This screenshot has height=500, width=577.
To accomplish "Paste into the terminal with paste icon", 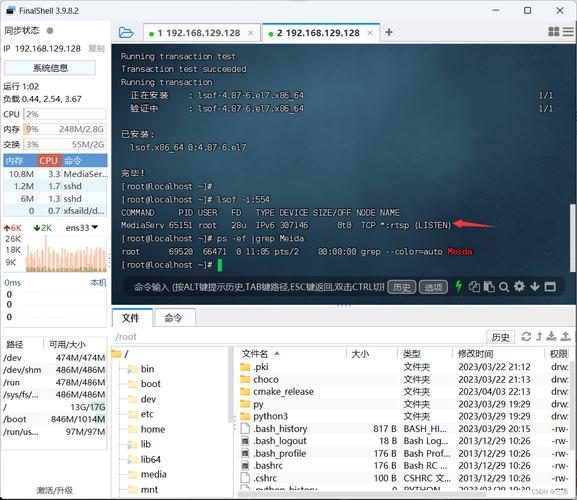I will click(x=489, y=287).
